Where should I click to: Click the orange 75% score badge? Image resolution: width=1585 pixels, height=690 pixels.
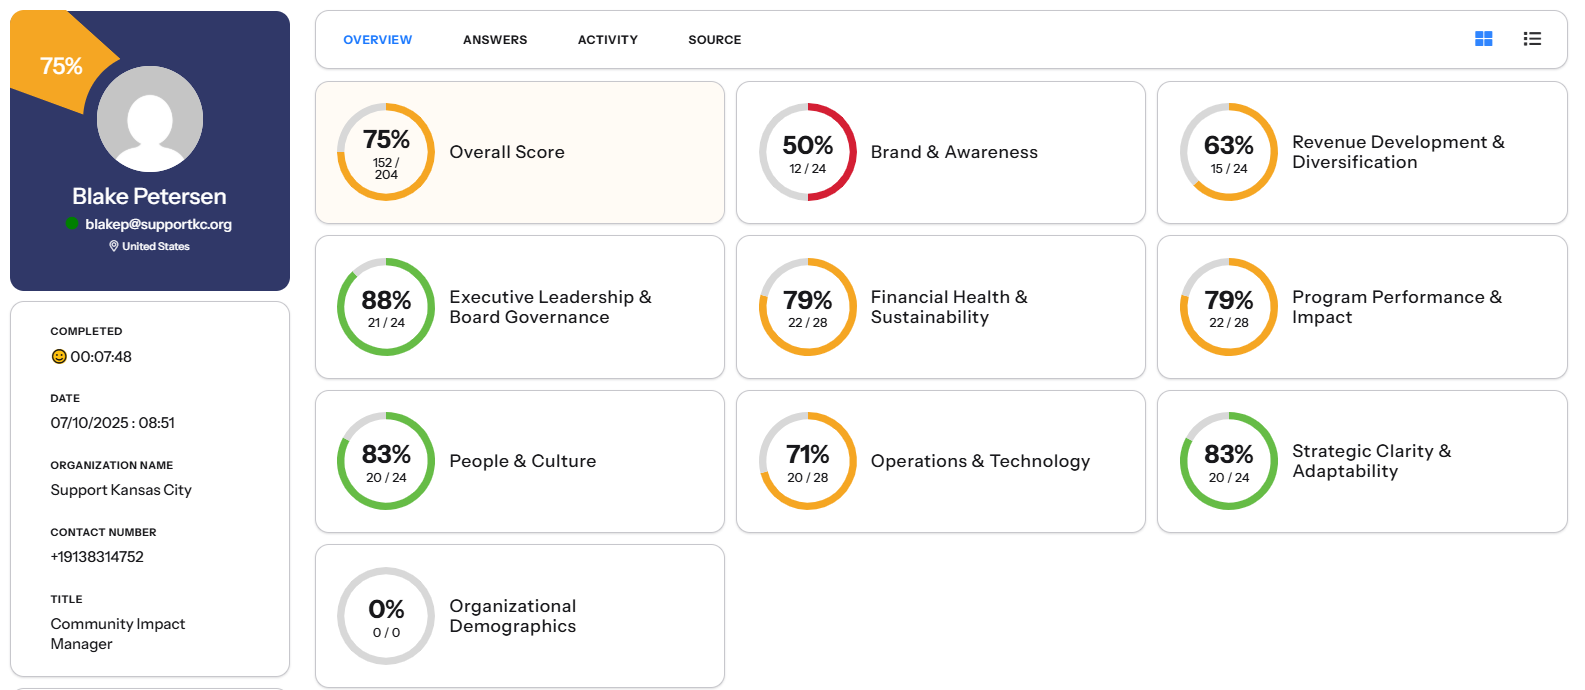tap(60, 66)
